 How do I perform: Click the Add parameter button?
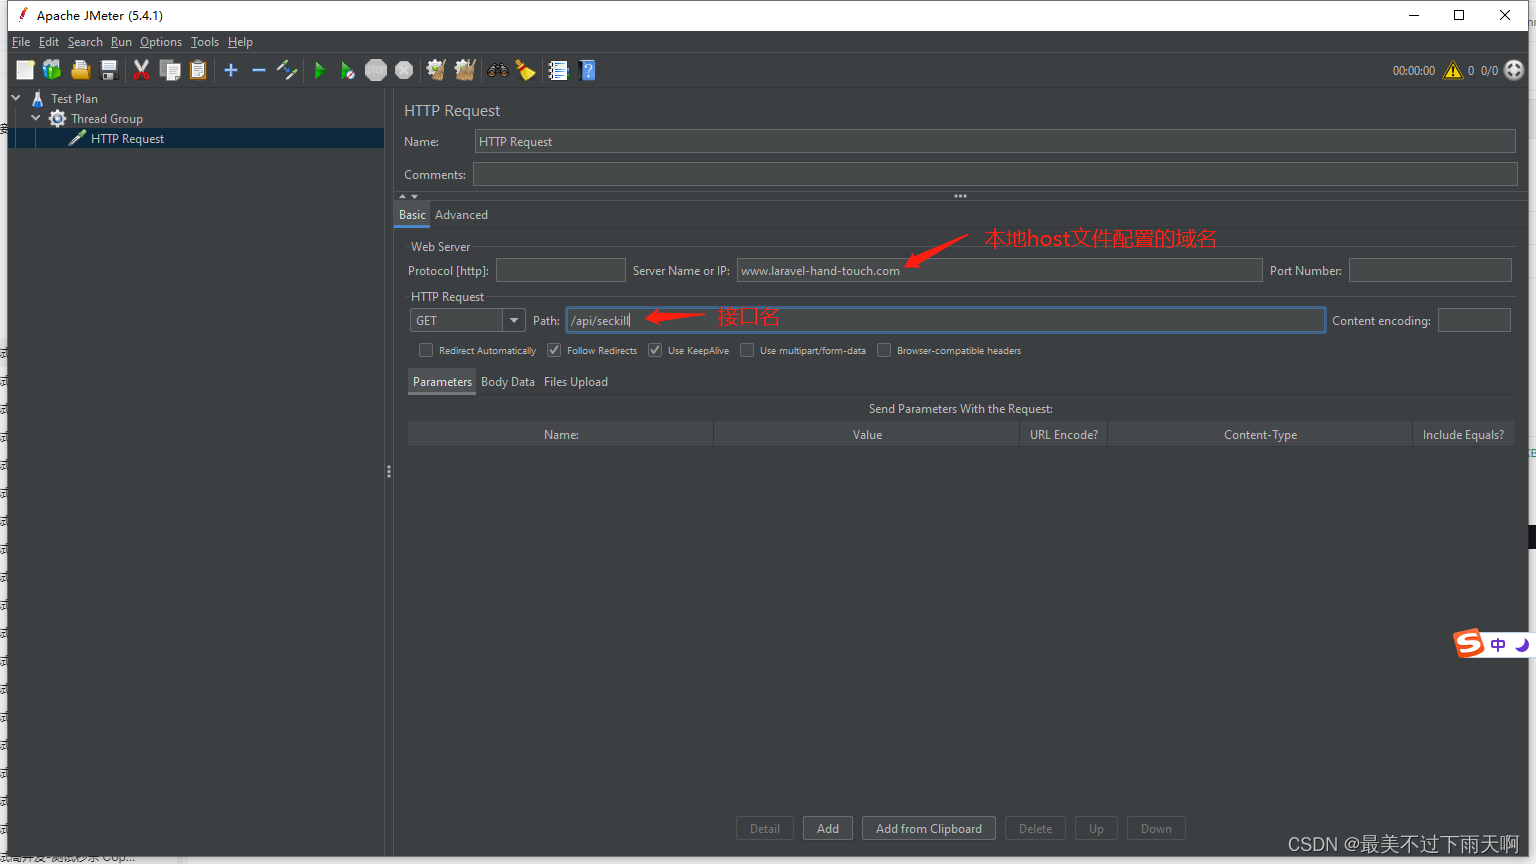click(x=828, y=828)
